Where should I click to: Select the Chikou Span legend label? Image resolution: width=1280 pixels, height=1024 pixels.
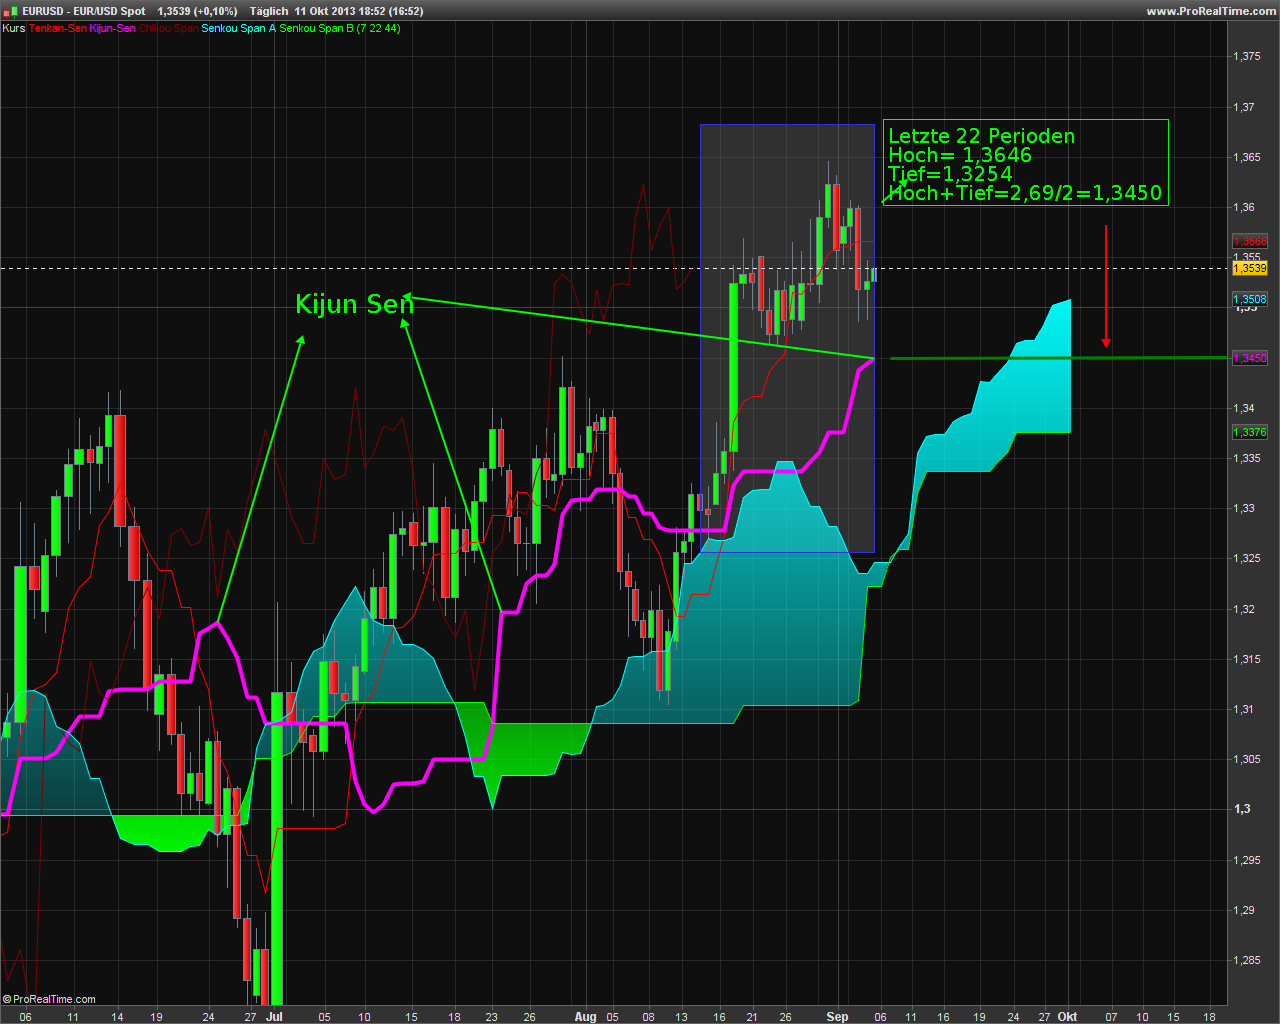pos(168,28)
